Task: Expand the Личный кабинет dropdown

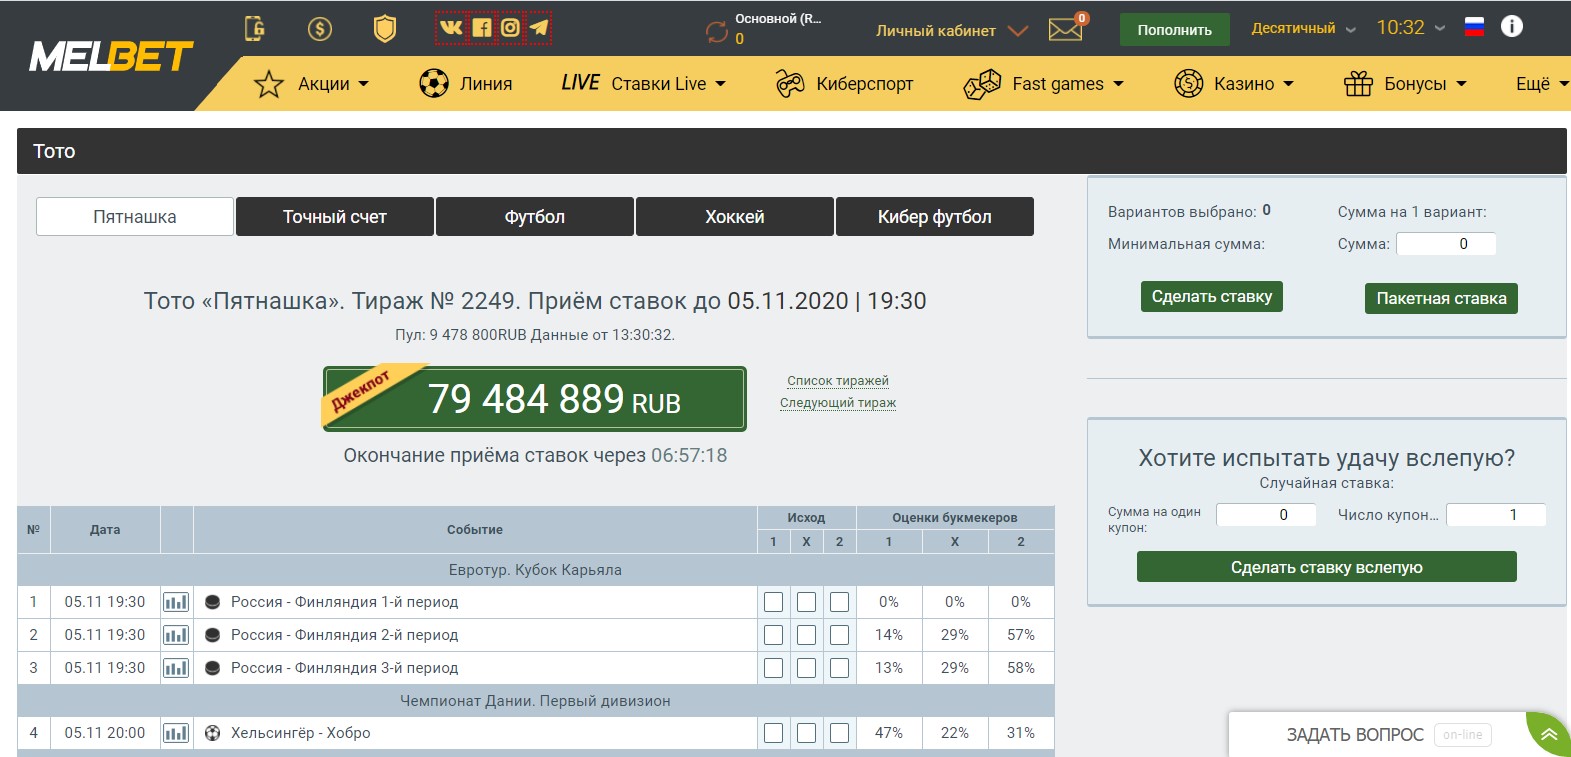Action: (951, 30)
